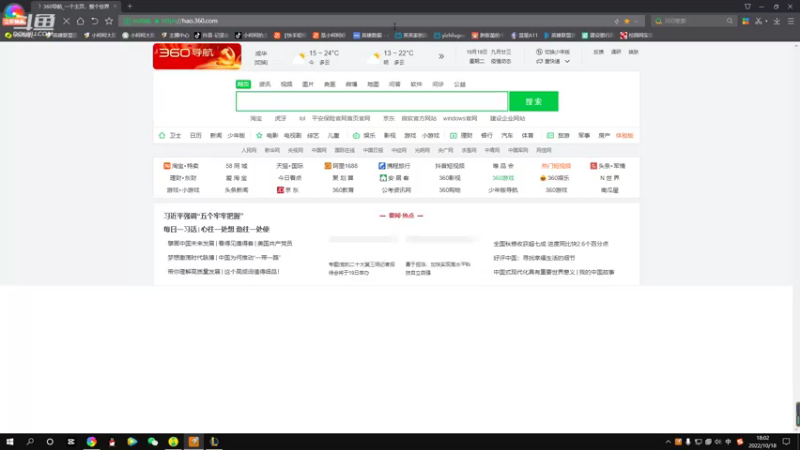Click the favorites star outline icon
The image size is (800, 450).
point(109,21)
